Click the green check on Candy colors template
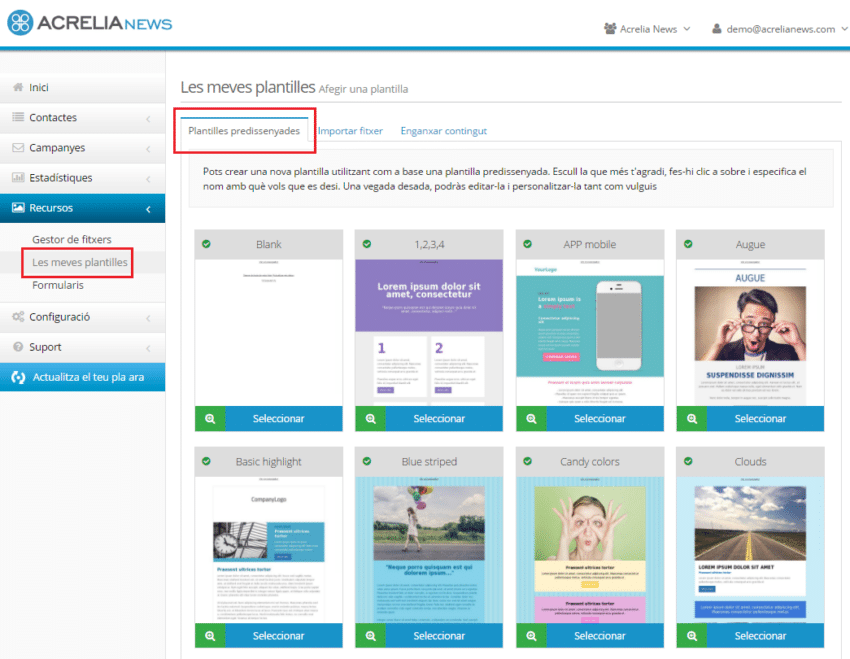 [527, 461]
